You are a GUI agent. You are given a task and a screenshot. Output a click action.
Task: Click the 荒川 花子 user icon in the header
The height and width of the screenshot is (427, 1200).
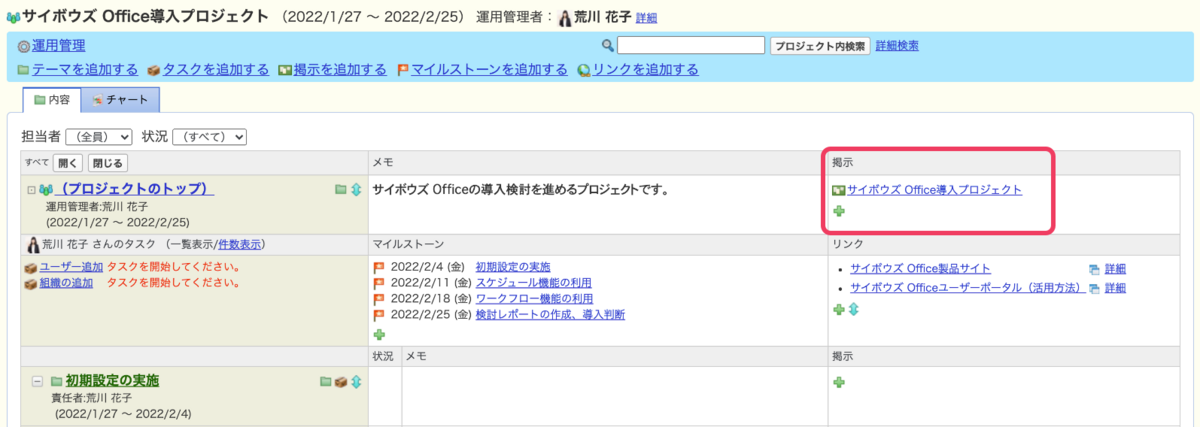click(565, 18)
